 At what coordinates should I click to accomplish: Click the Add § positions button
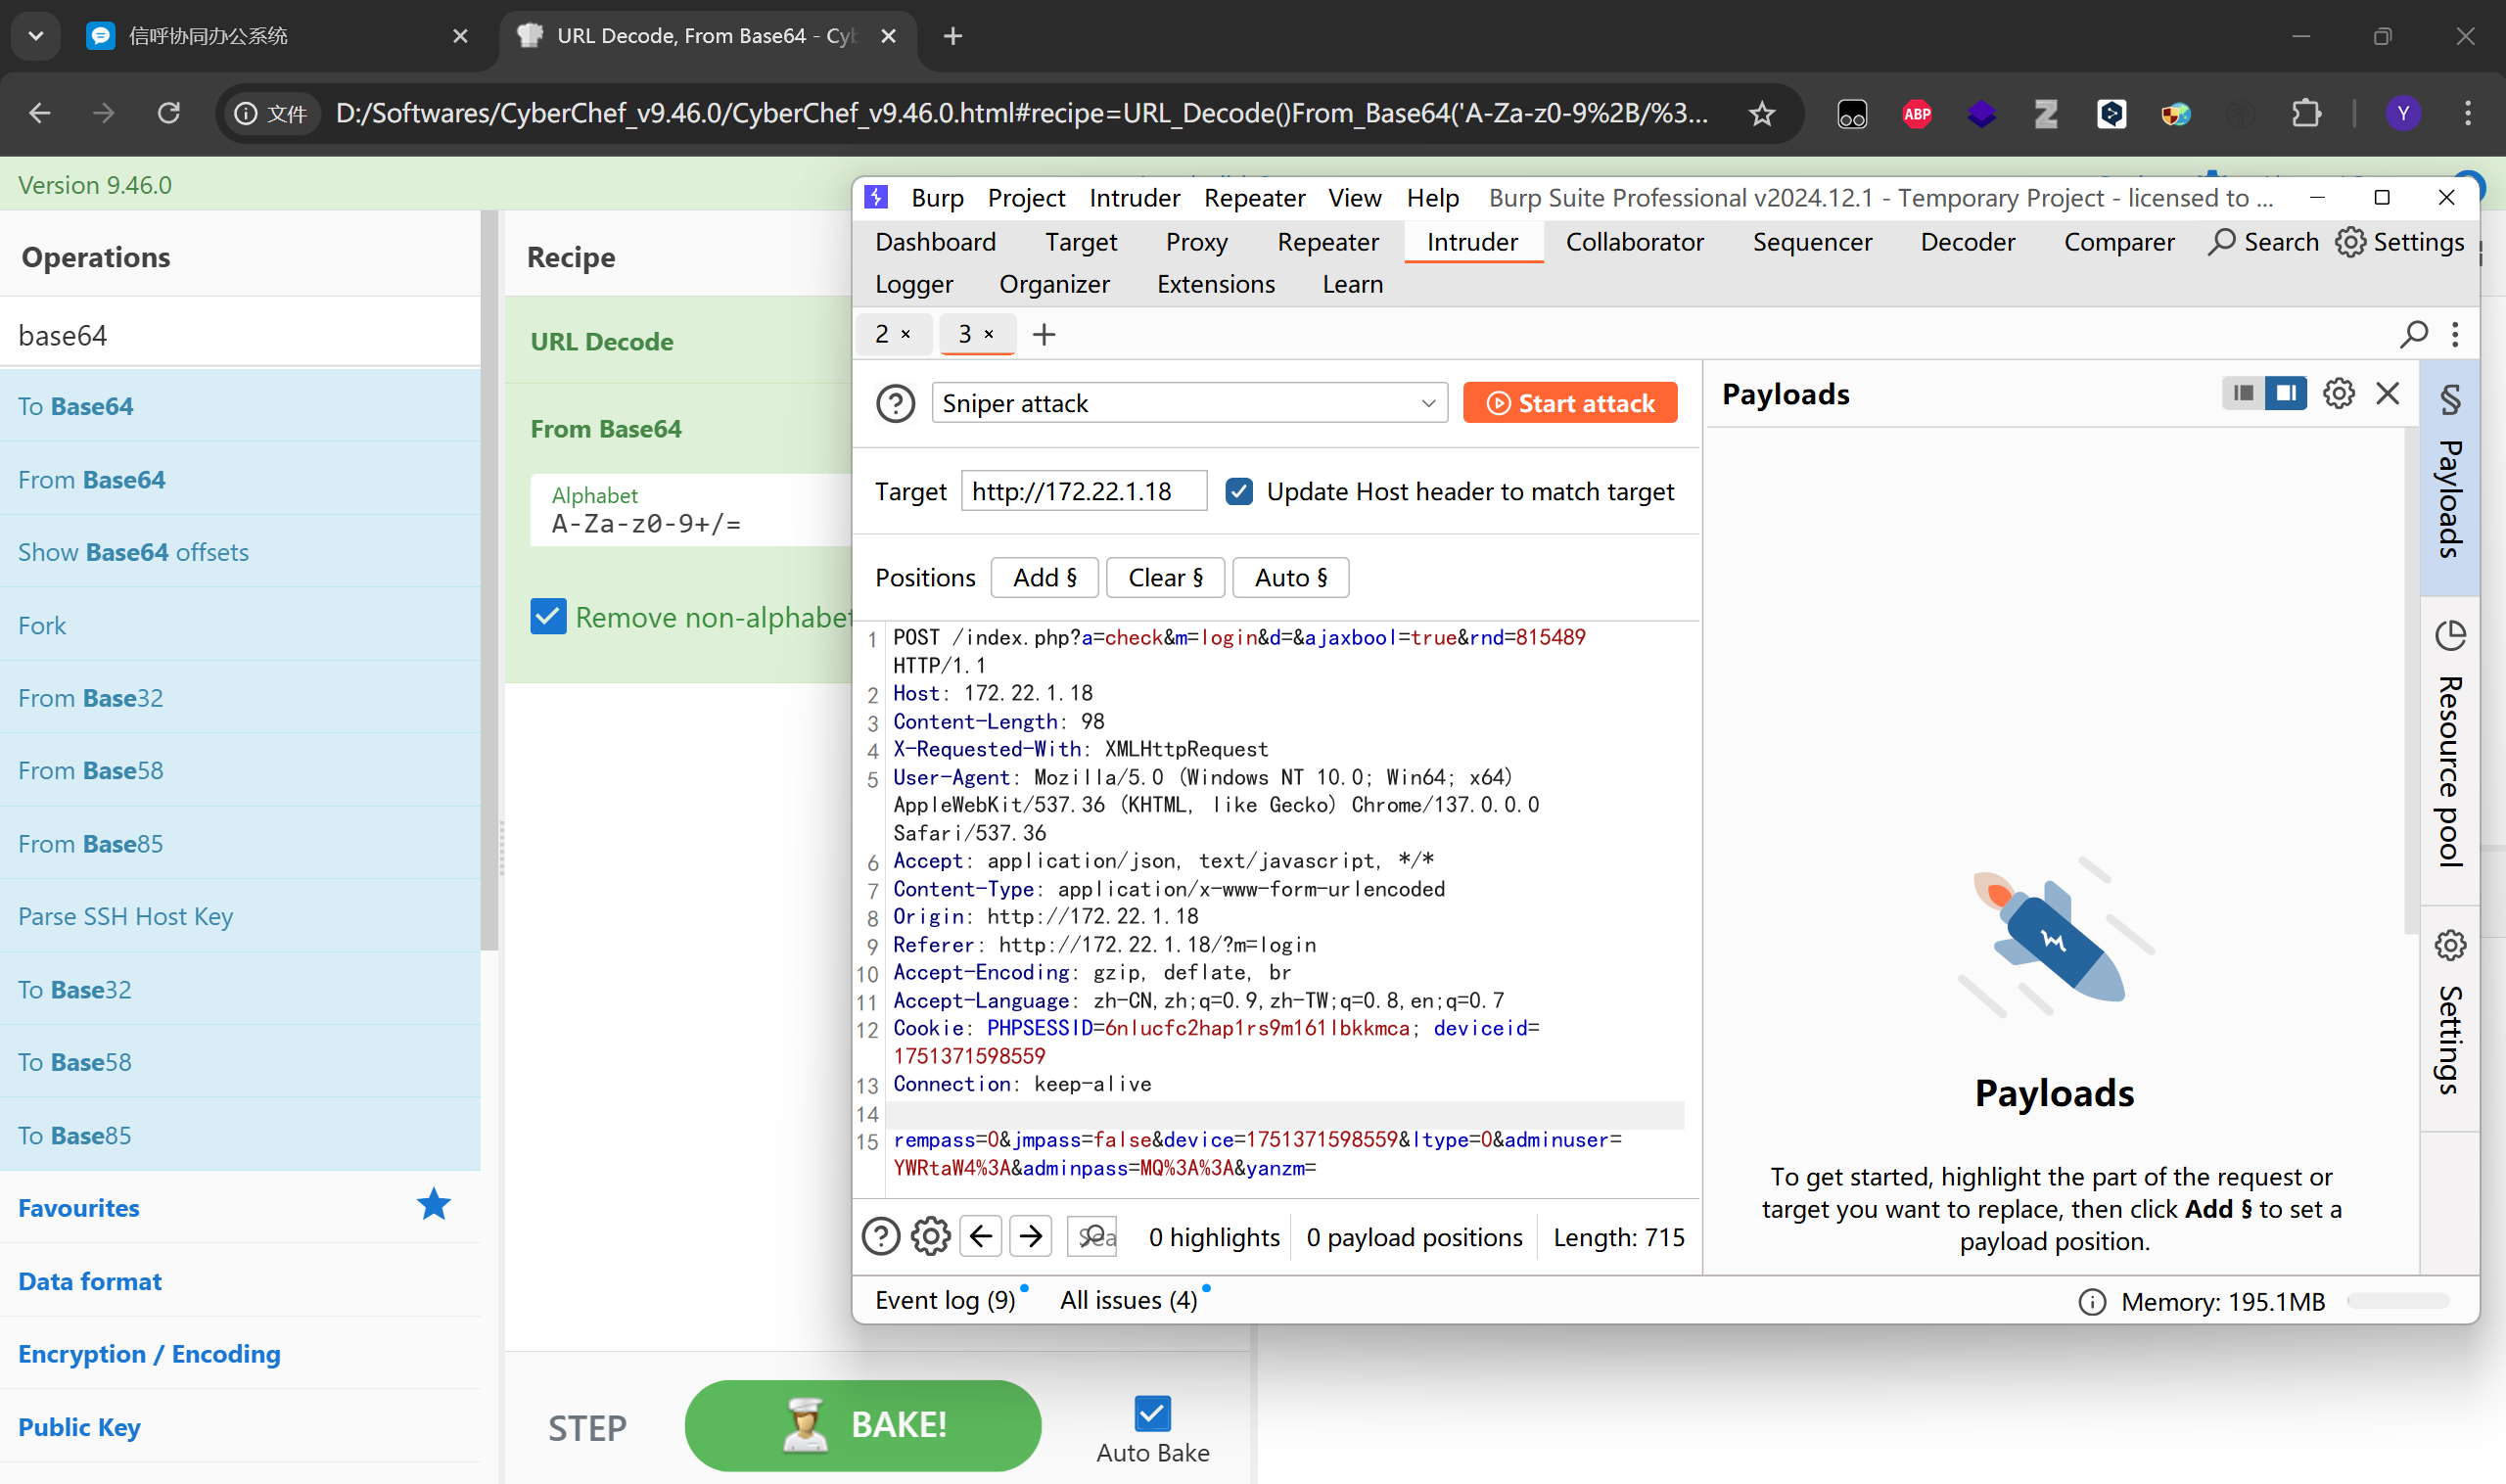pyautogui.click(x=1044, y=578)
